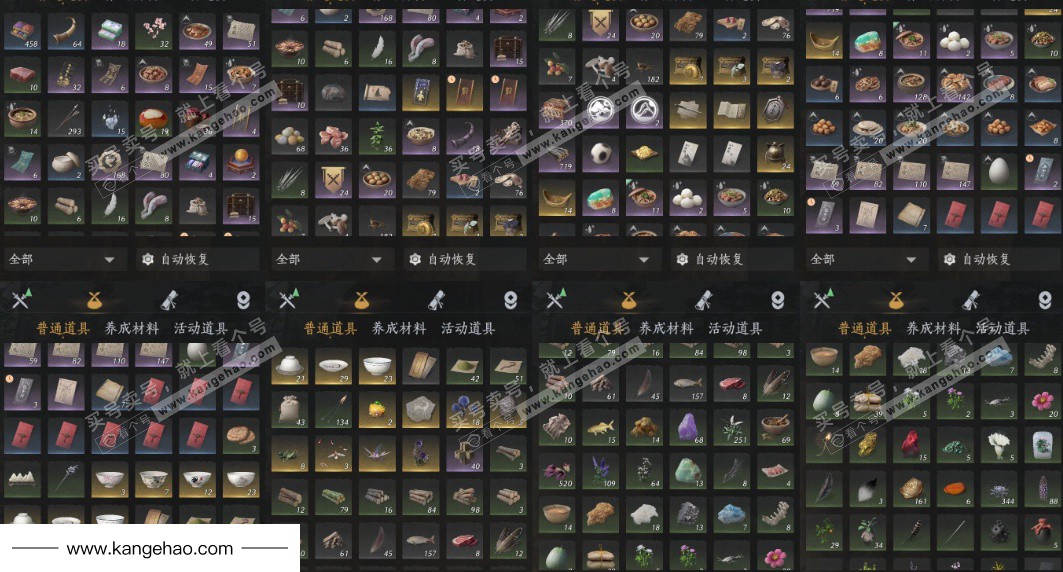Select the herb item with count 251
Image resolution: width=1063 pixels, height=572 pixels.
point(732,428)
